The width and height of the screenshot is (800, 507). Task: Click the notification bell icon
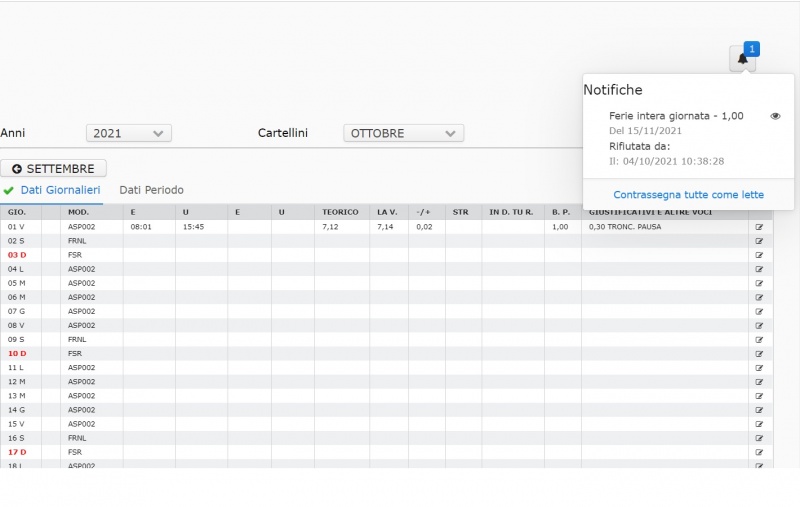[x=742, y=59]
